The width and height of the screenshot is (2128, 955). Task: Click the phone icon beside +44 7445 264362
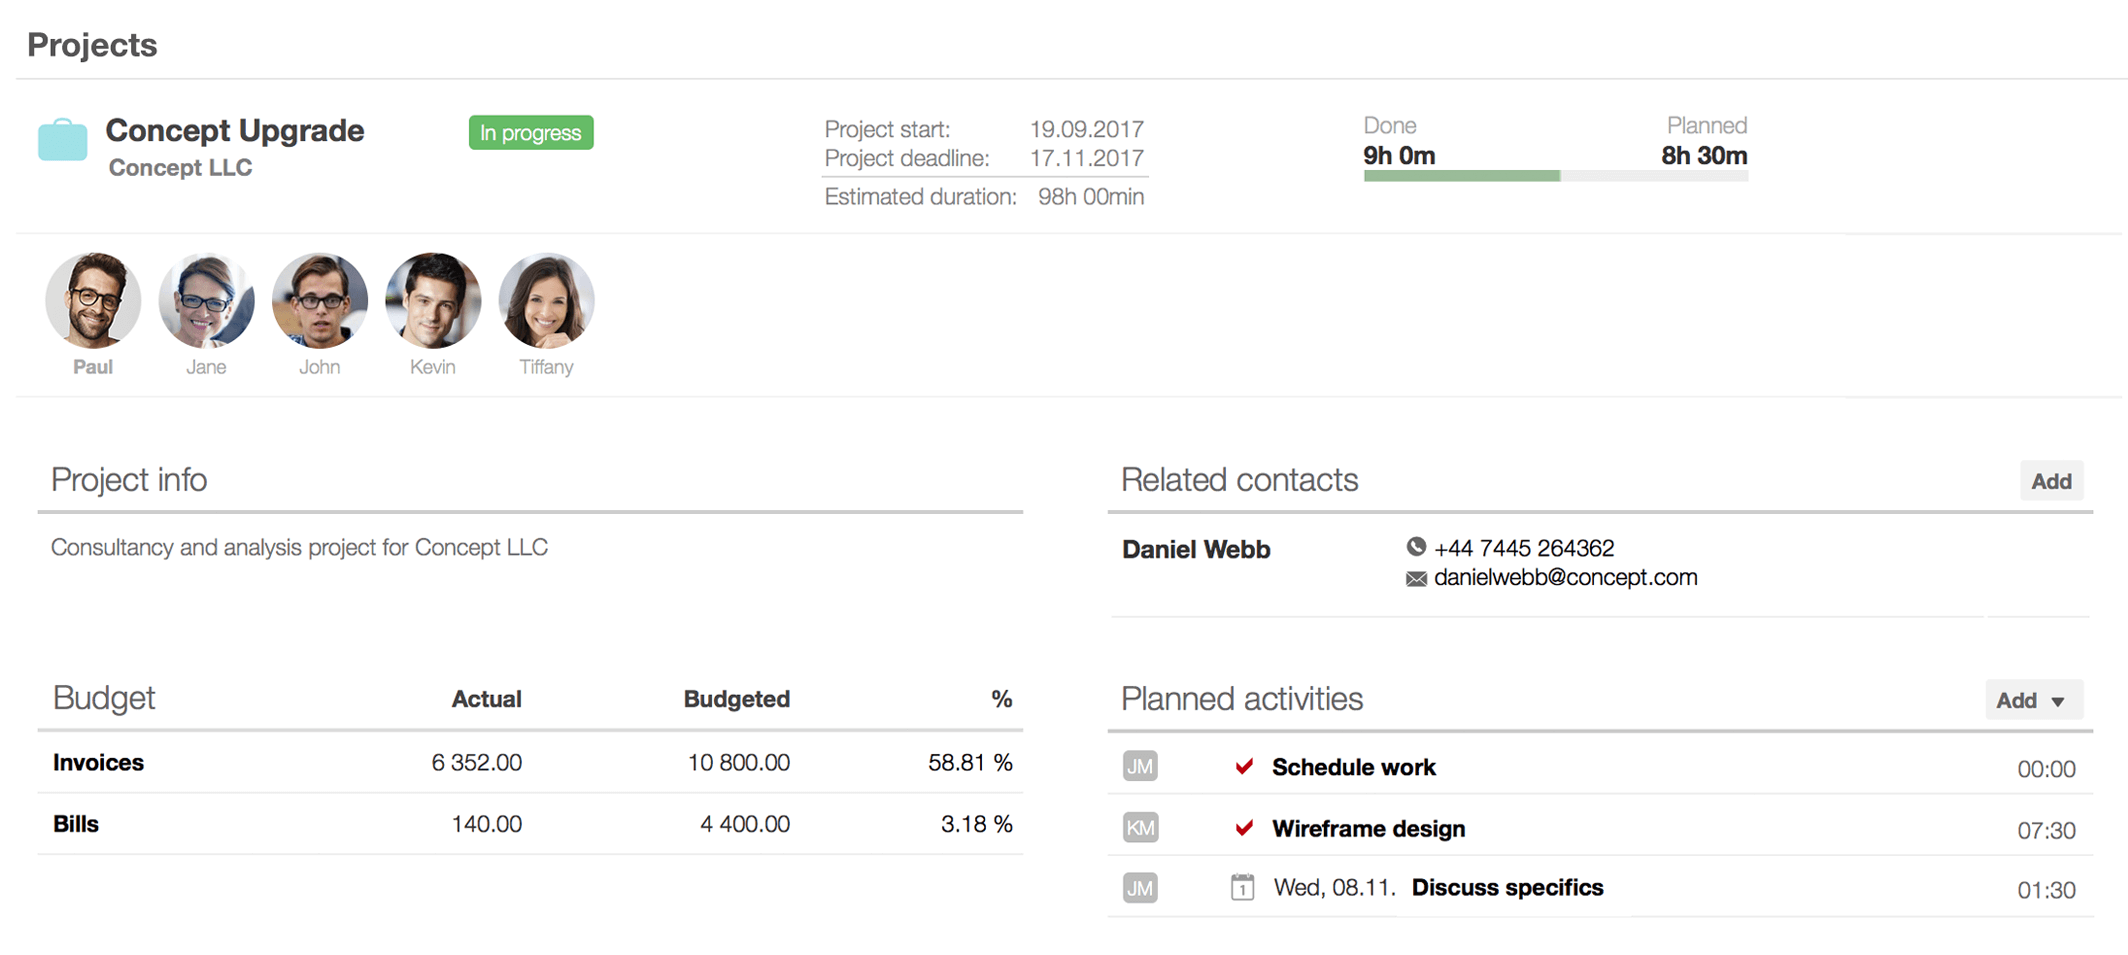[x=1415, y=547]
